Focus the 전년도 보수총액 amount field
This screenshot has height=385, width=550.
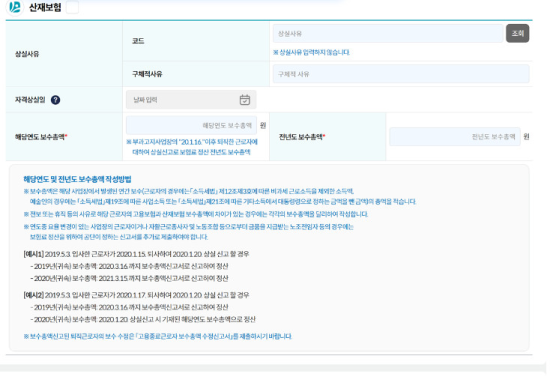[x=455, y=137]
